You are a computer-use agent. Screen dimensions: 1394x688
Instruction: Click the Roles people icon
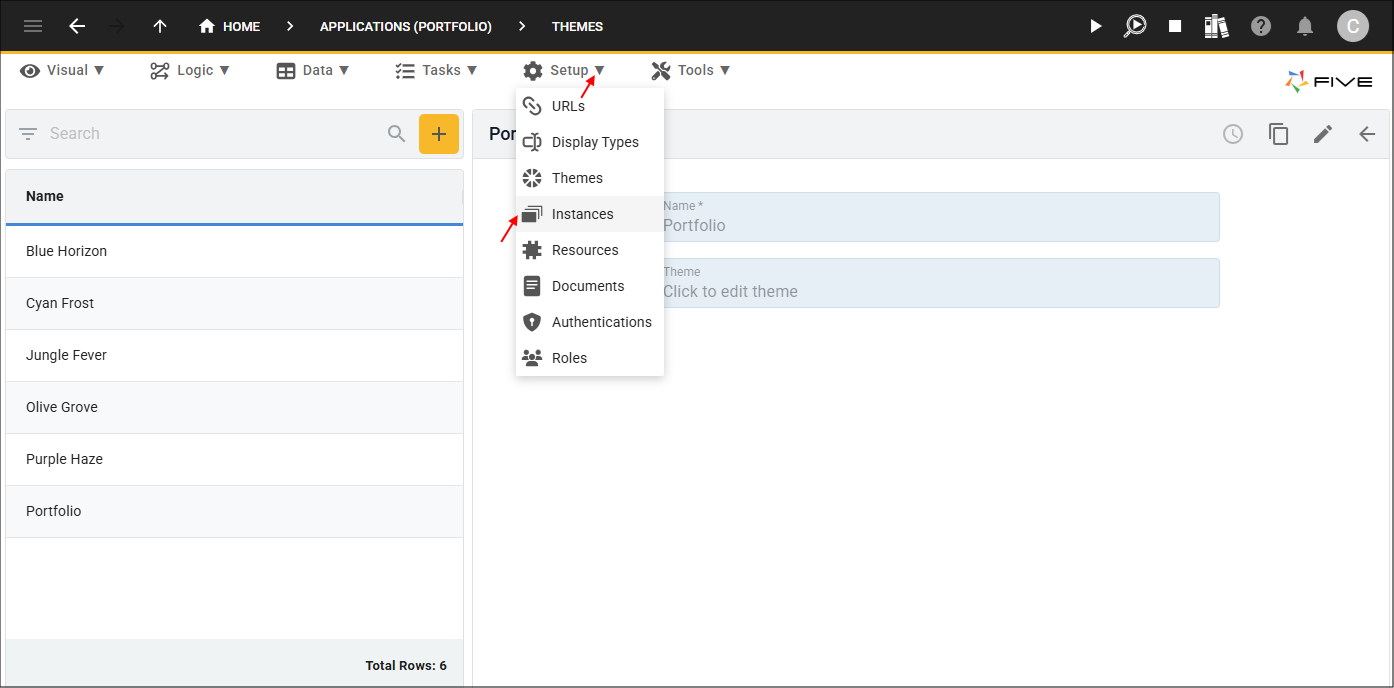(x=532, y=358)
